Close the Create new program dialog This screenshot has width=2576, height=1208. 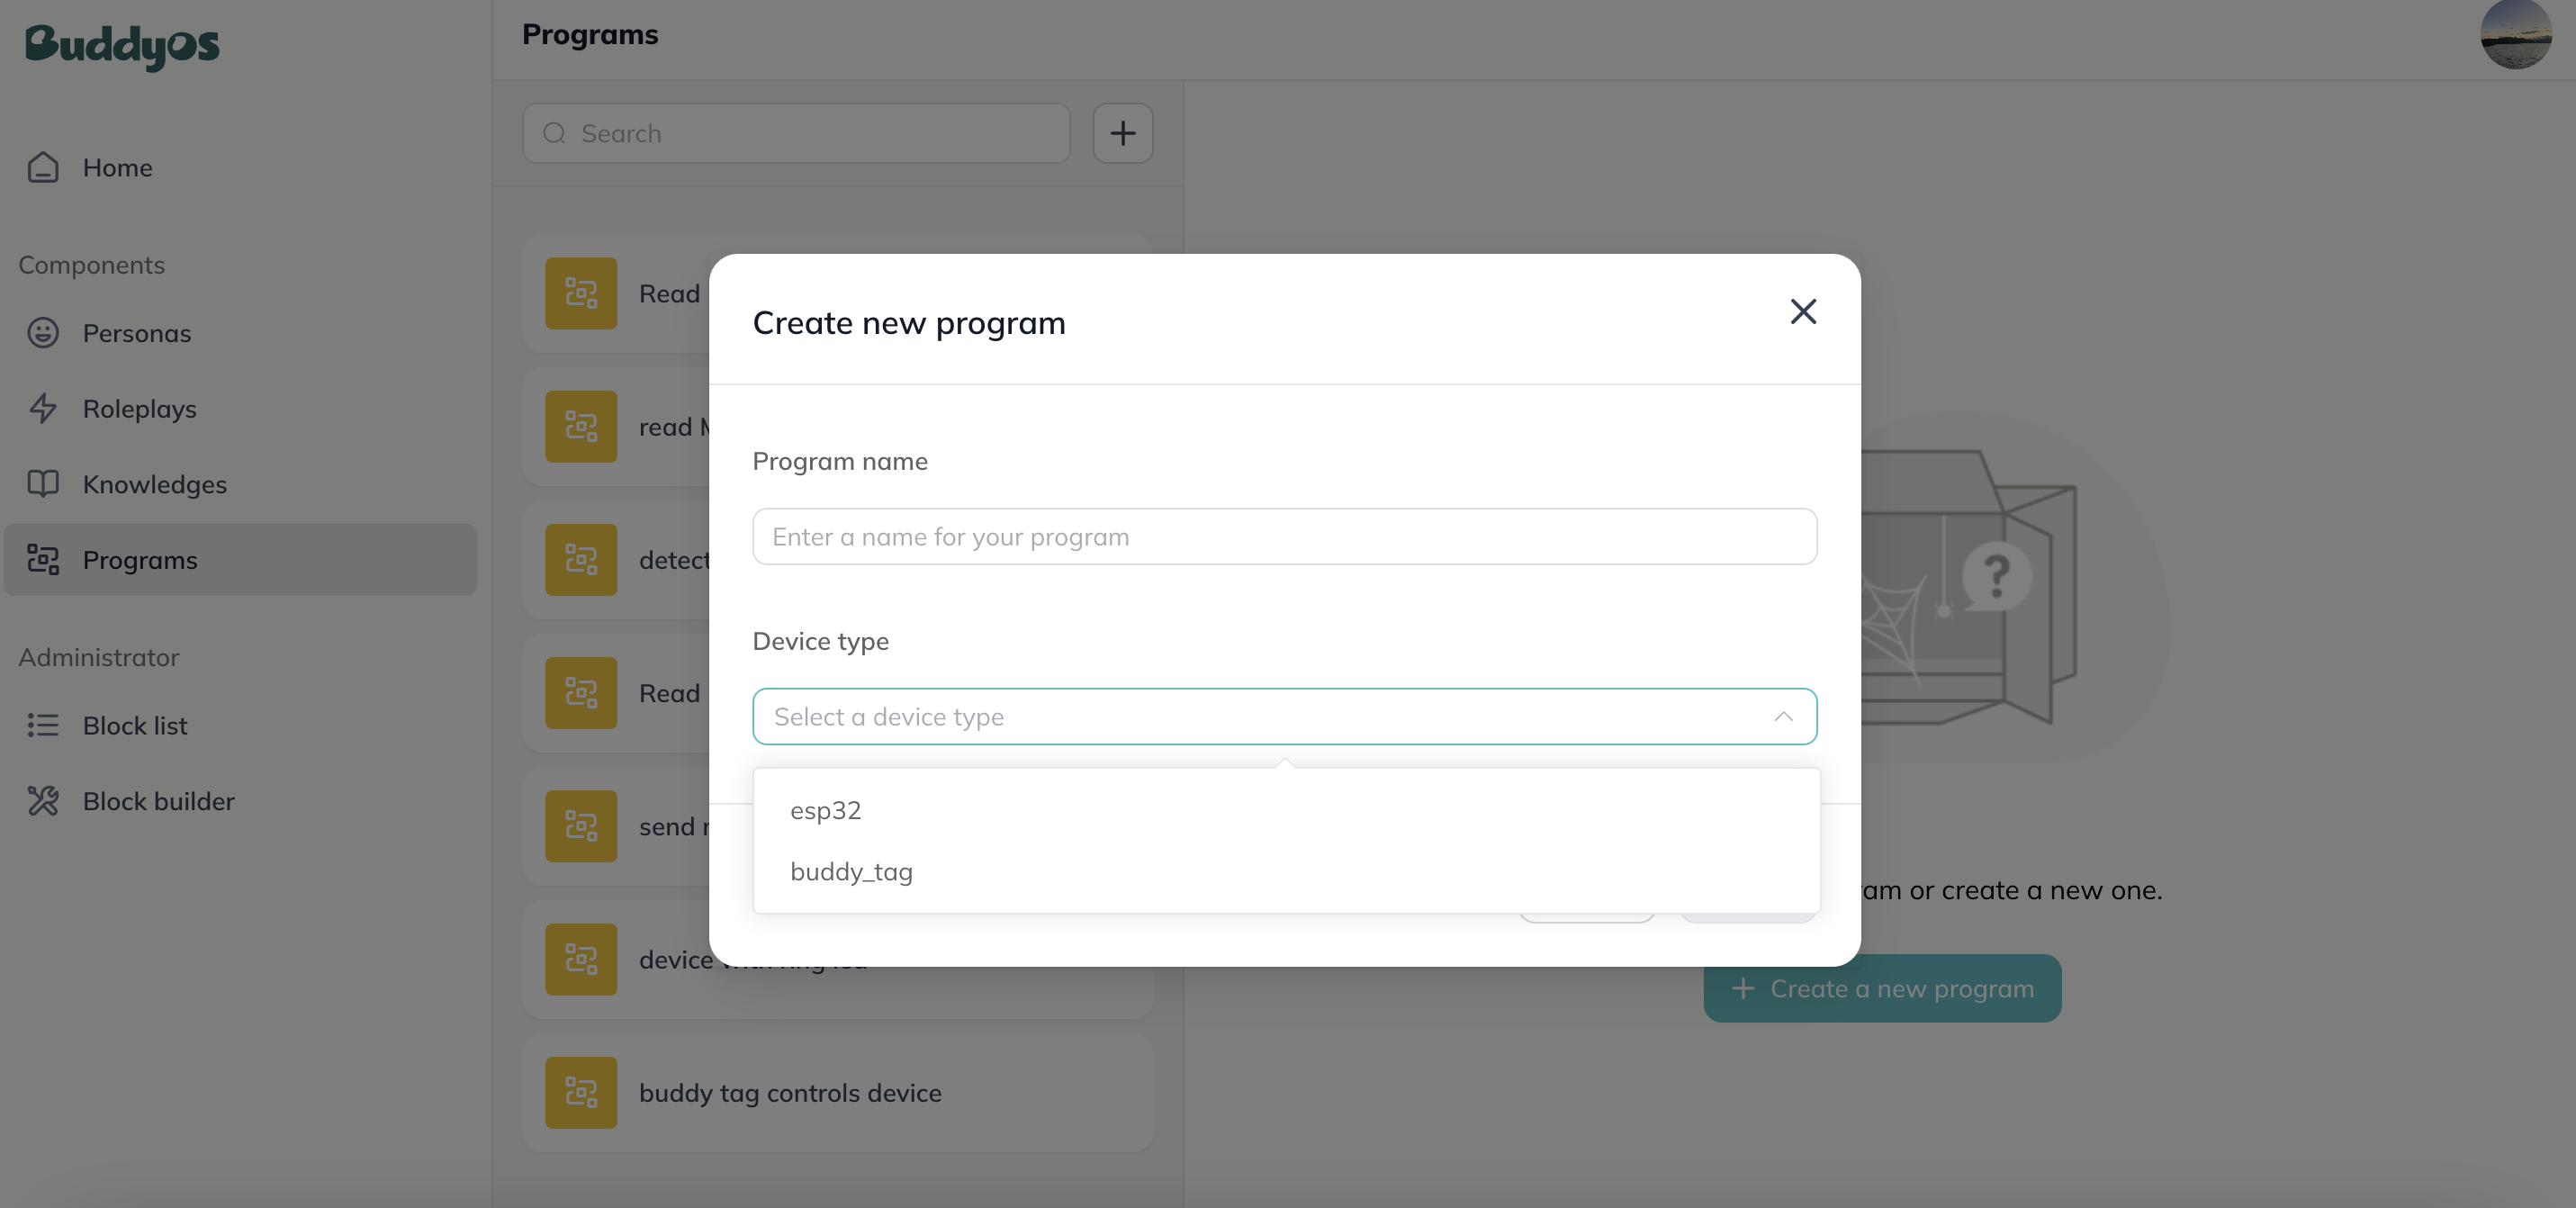tap(1803, 312)
